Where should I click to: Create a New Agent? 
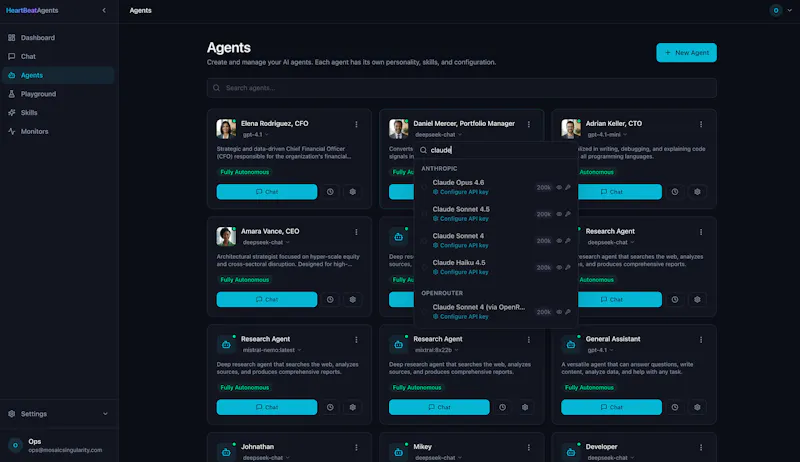686,53
